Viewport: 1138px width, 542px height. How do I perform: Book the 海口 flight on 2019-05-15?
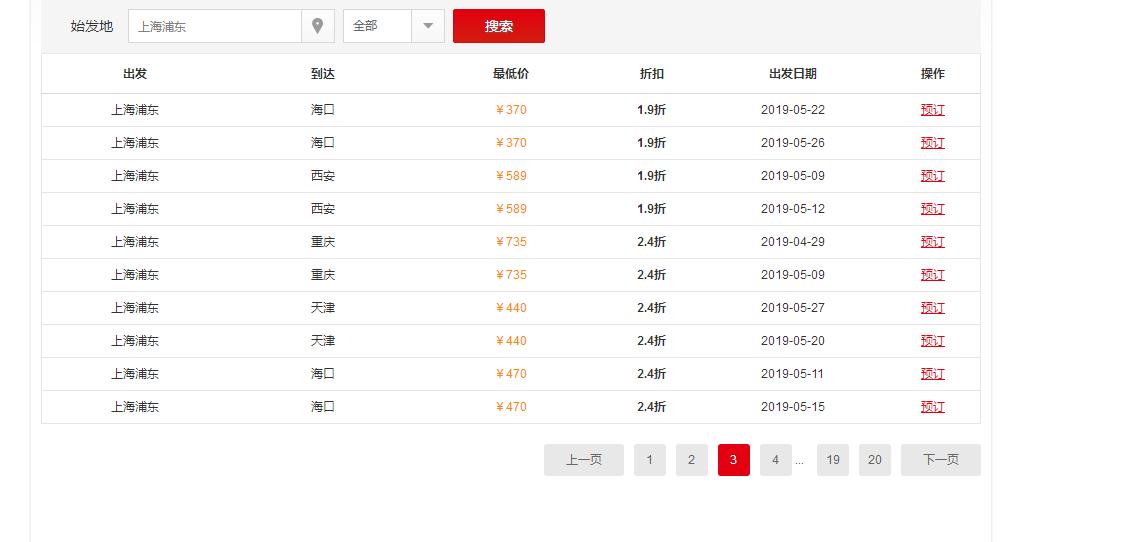[933, 407]
